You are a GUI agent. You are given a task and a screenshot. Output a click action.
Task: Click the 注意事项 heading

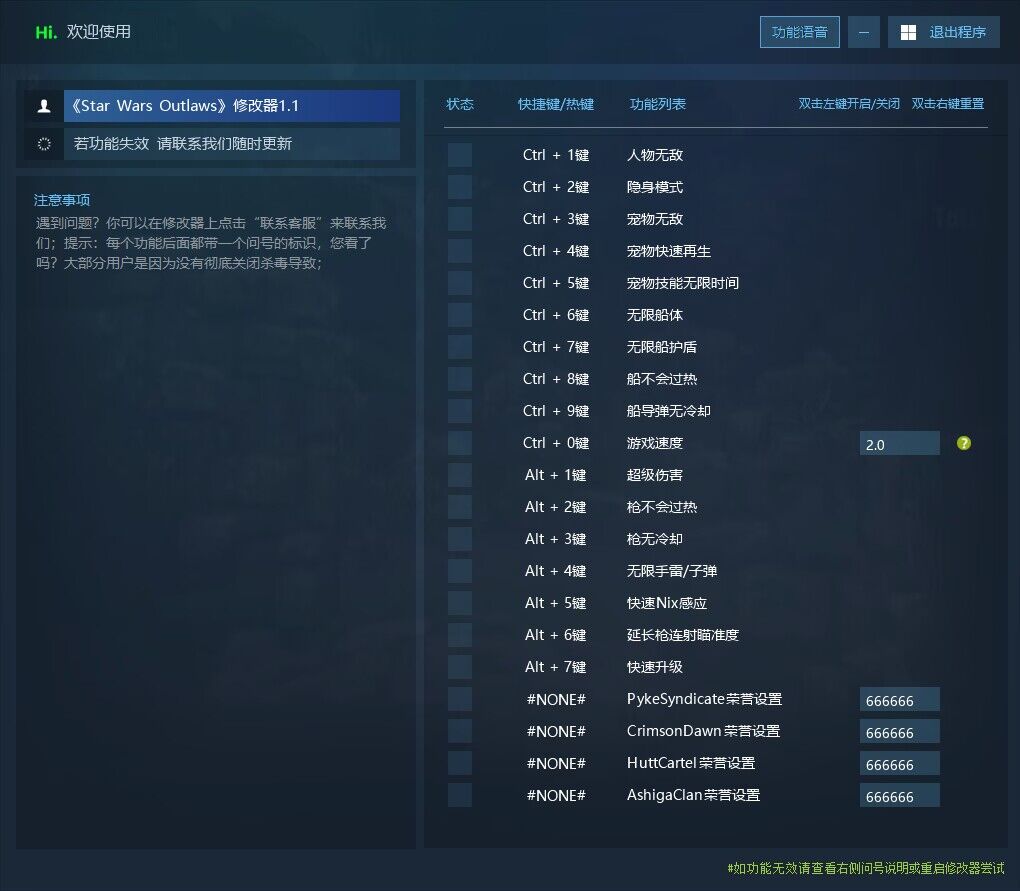62,200
